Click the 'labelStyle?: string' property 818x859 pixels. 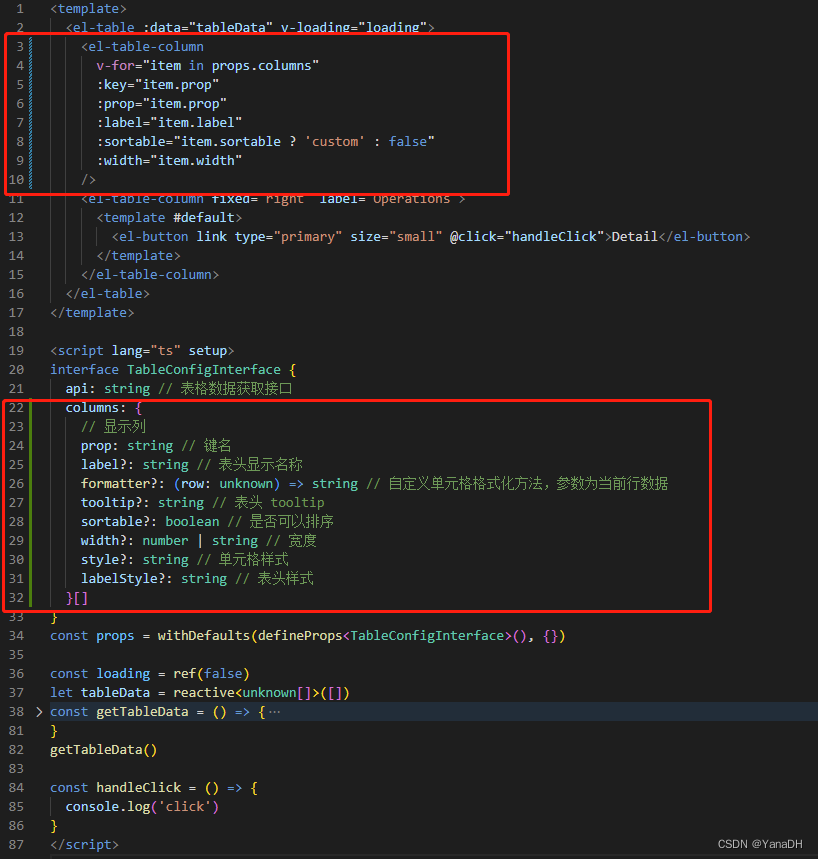click(154, 579)
